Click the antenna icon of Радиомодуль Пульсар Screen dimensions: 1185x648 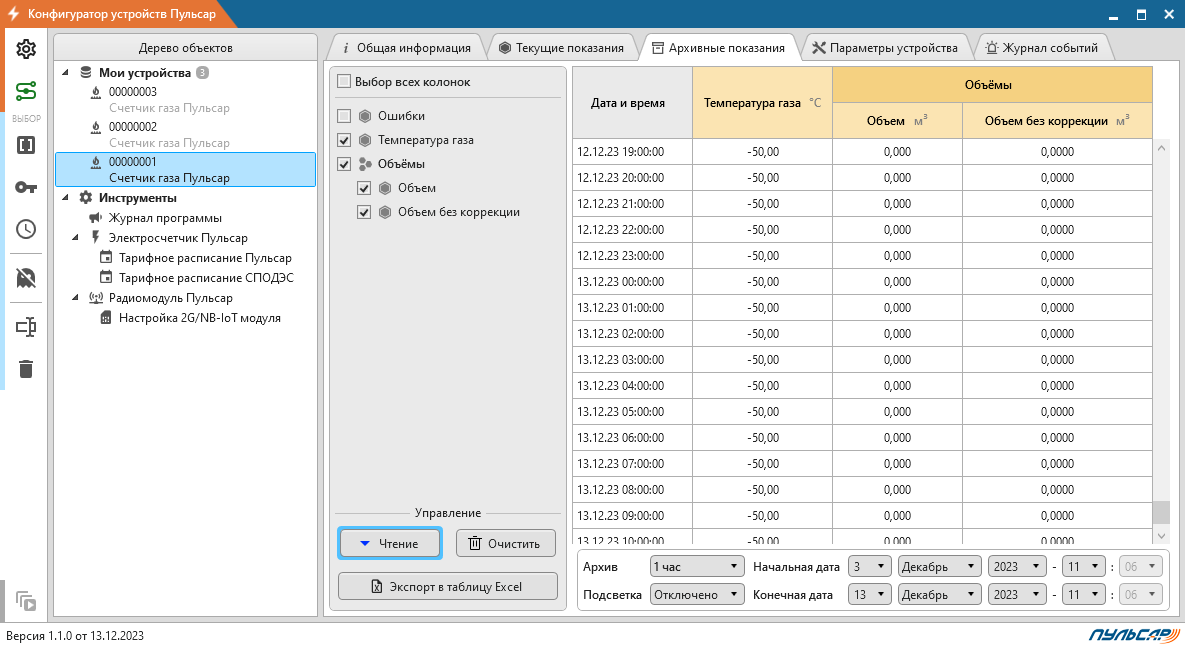tap(96, 298)
